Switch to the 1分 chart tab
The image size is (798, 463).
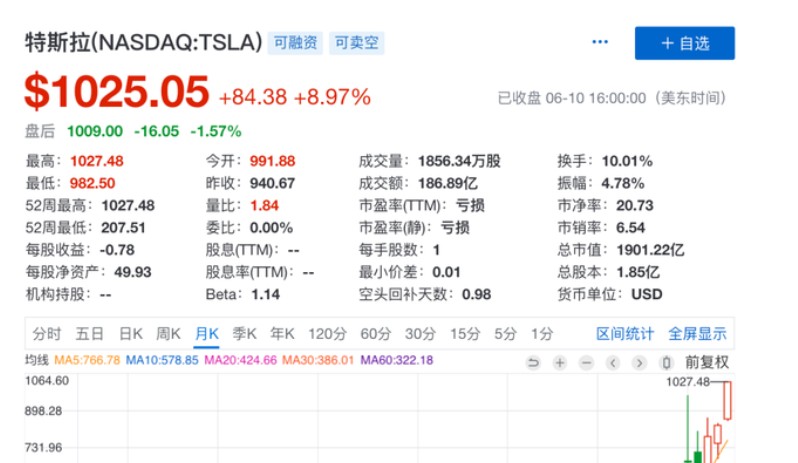coord(542,334)
